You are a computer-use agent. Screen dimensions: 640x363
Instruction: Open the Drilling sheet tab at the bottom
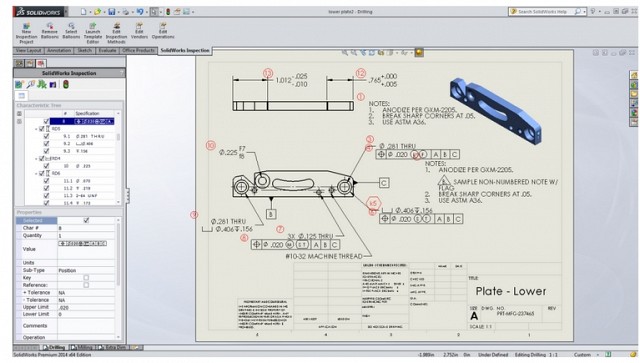pos(54,347)
